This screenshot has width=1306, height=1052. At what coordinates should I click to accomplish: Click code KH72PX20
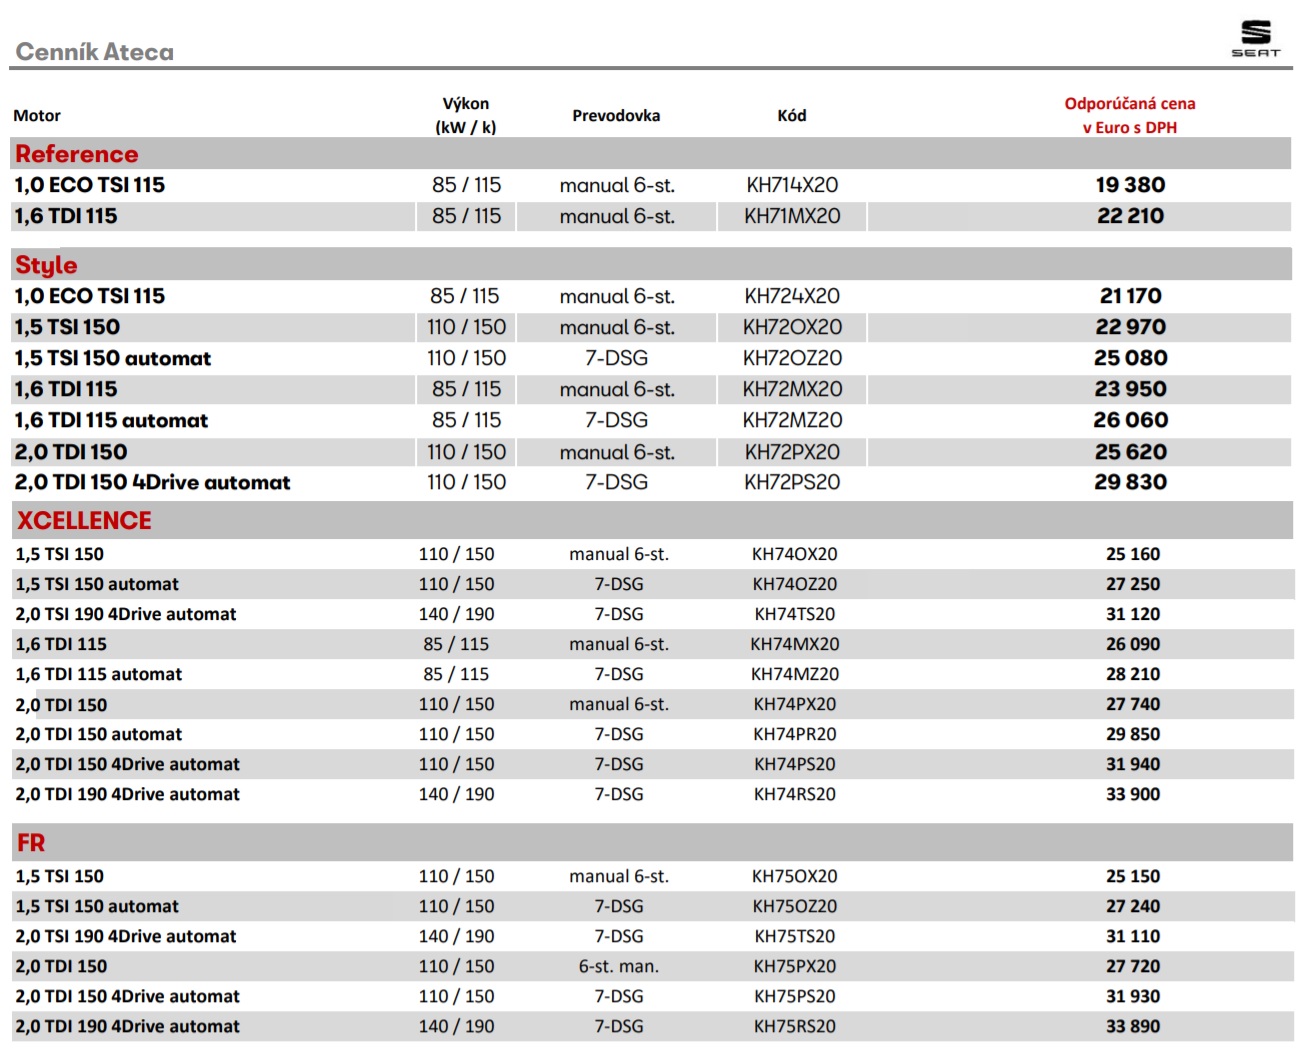[x=792, y=452]
